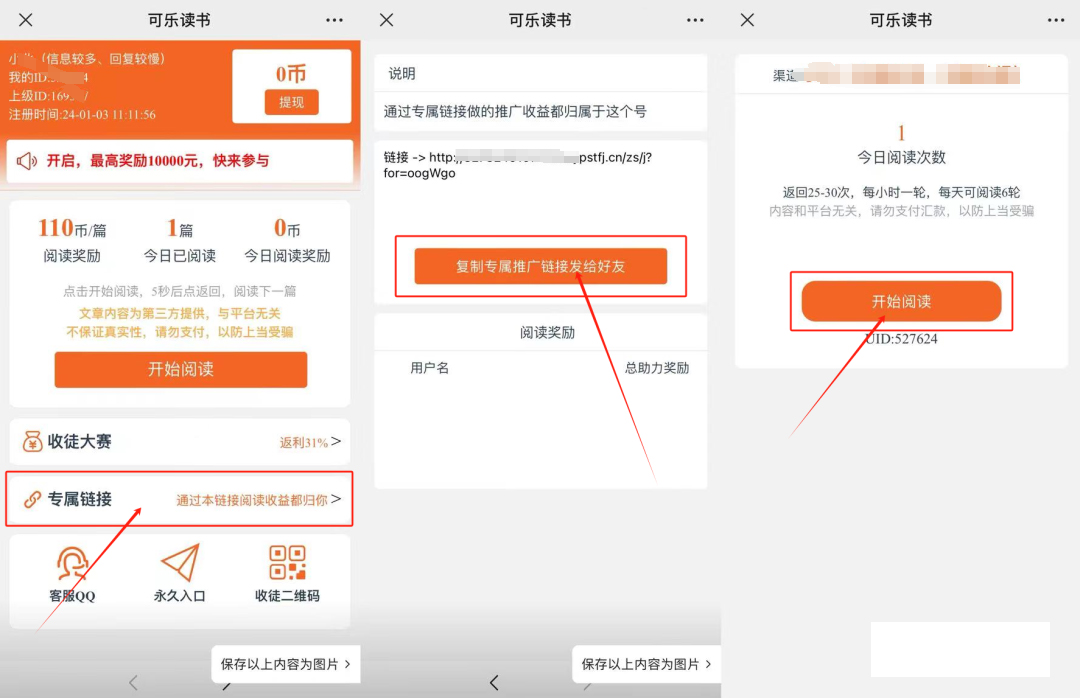The image size is (1080, 698).
Task: Expand 保存以上内容为图片 in the left panel
Action: [285, 664]
